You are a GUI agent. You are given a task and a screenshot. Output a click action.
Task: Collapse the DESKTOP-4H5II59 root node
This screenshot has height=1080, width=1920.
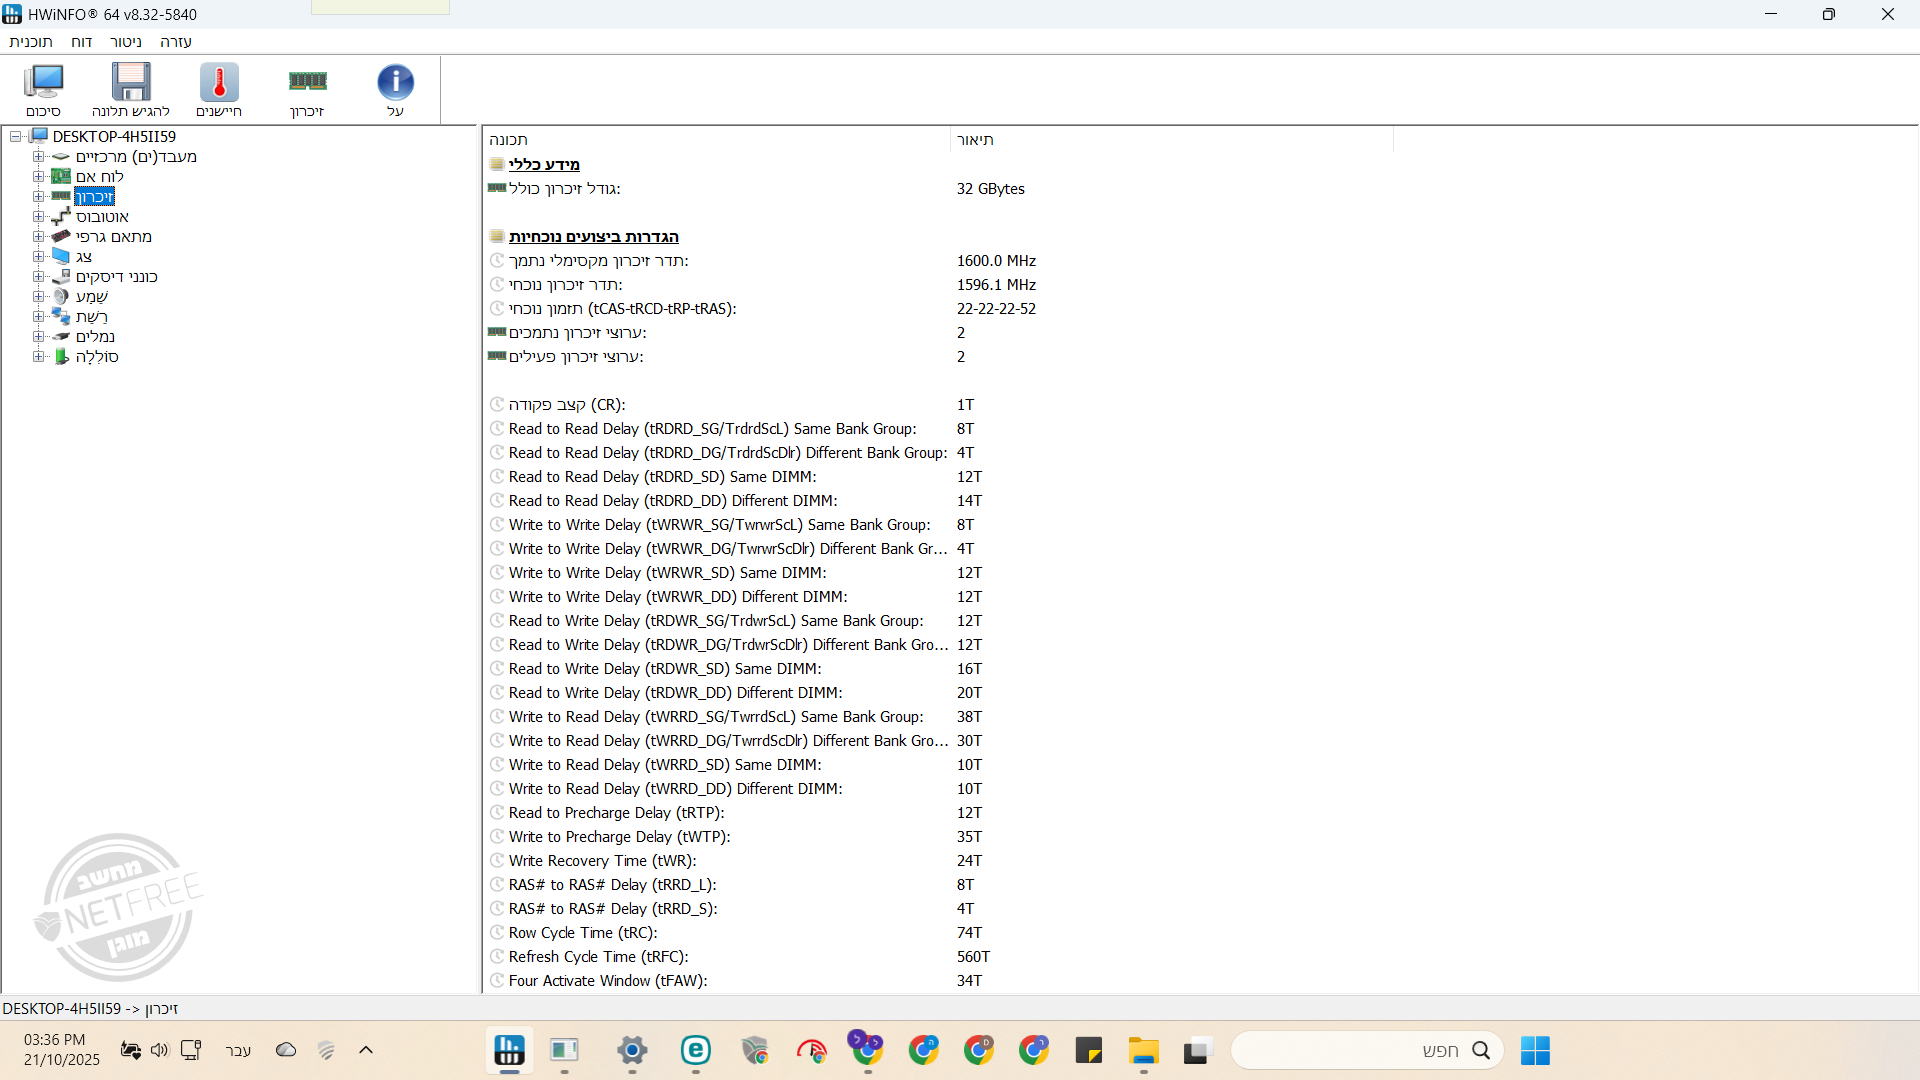pyautogui.click(x=16, y=137)
